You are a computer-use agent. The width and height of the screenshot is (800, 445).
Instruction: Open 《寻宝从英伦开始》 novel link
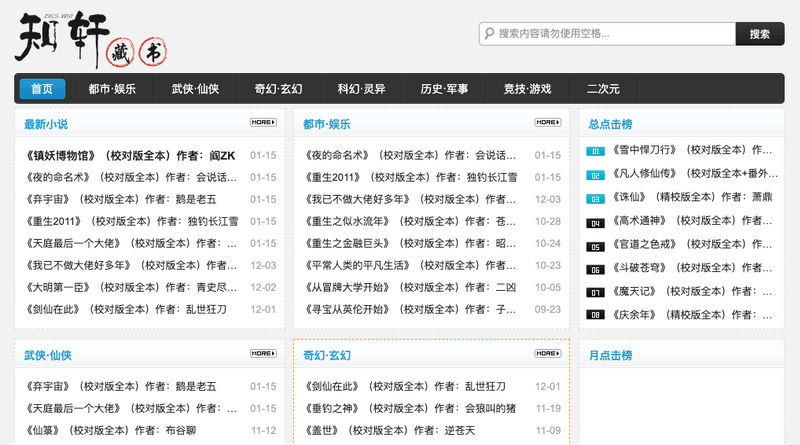click(x=410, y=309)
